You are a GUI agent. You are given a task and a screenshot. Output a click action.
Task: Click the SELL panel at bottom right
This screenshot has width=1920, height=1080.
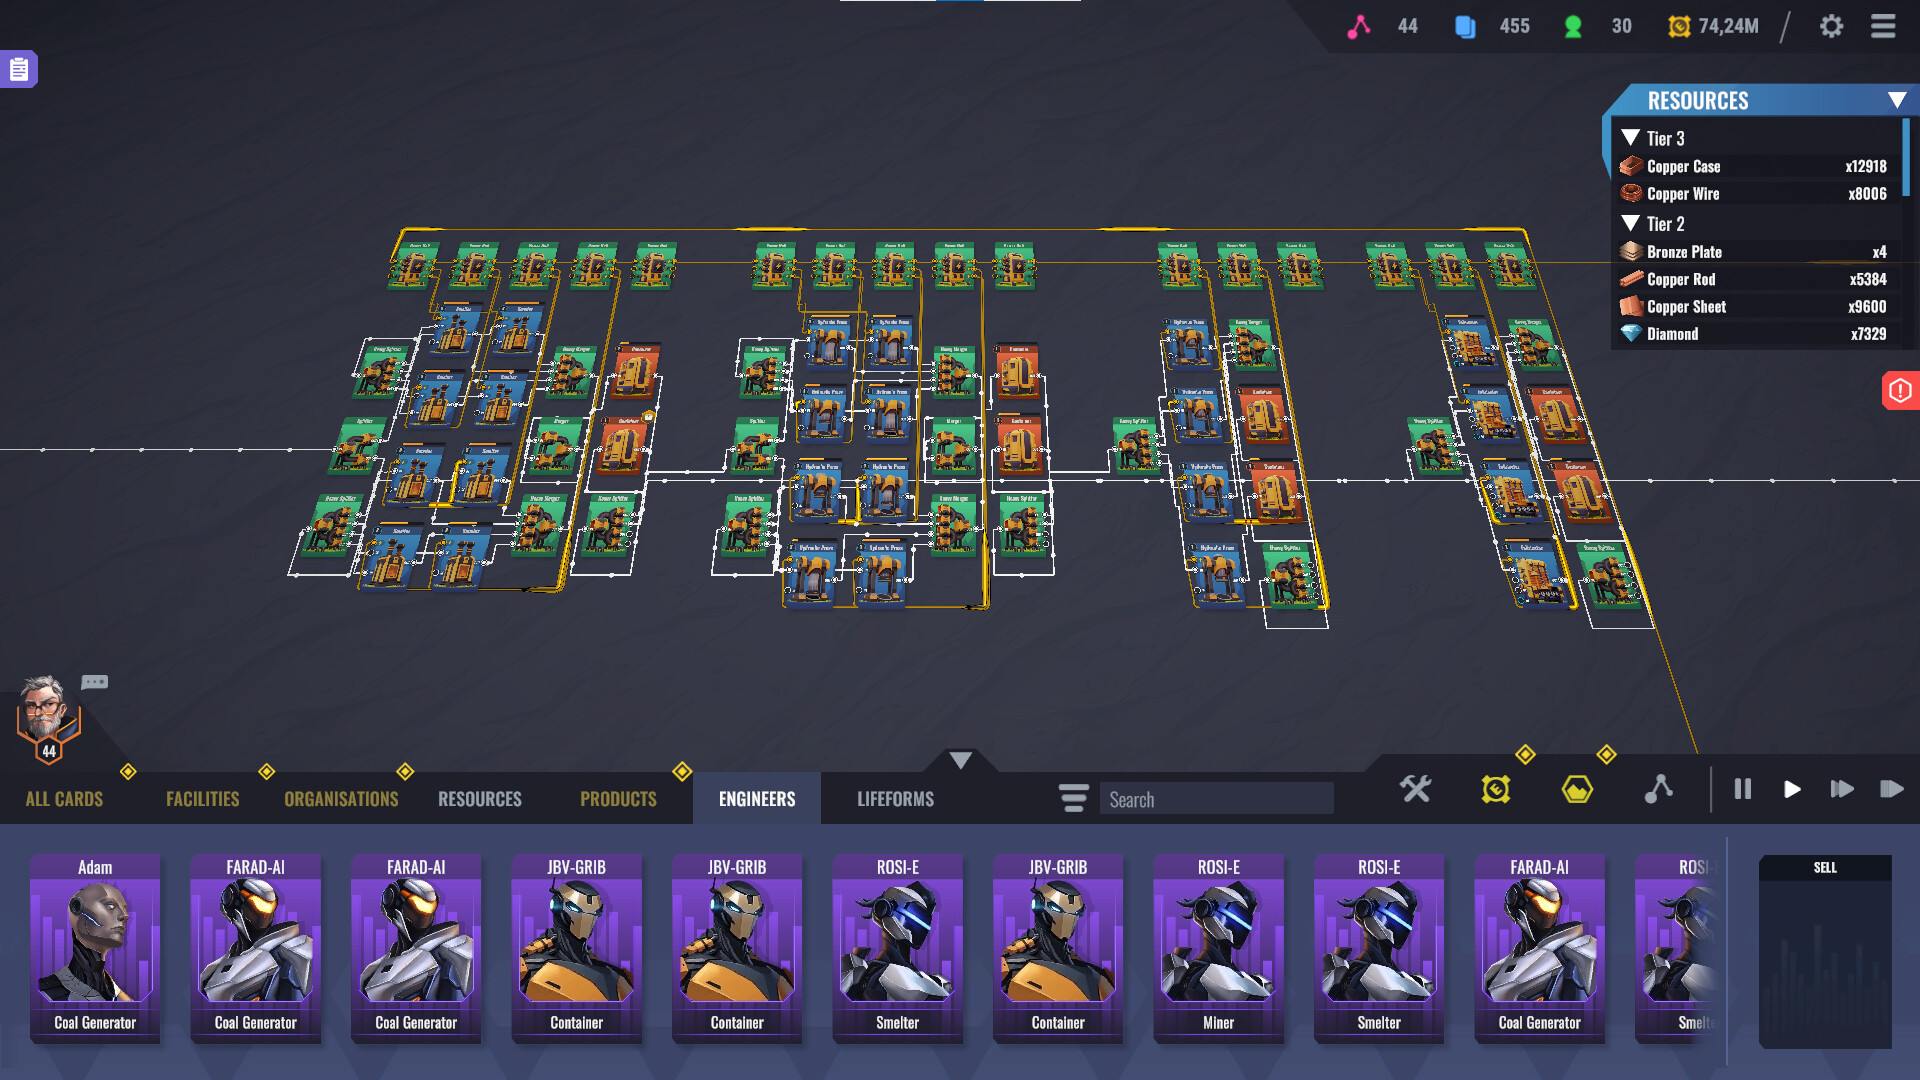coord(1824,950)
